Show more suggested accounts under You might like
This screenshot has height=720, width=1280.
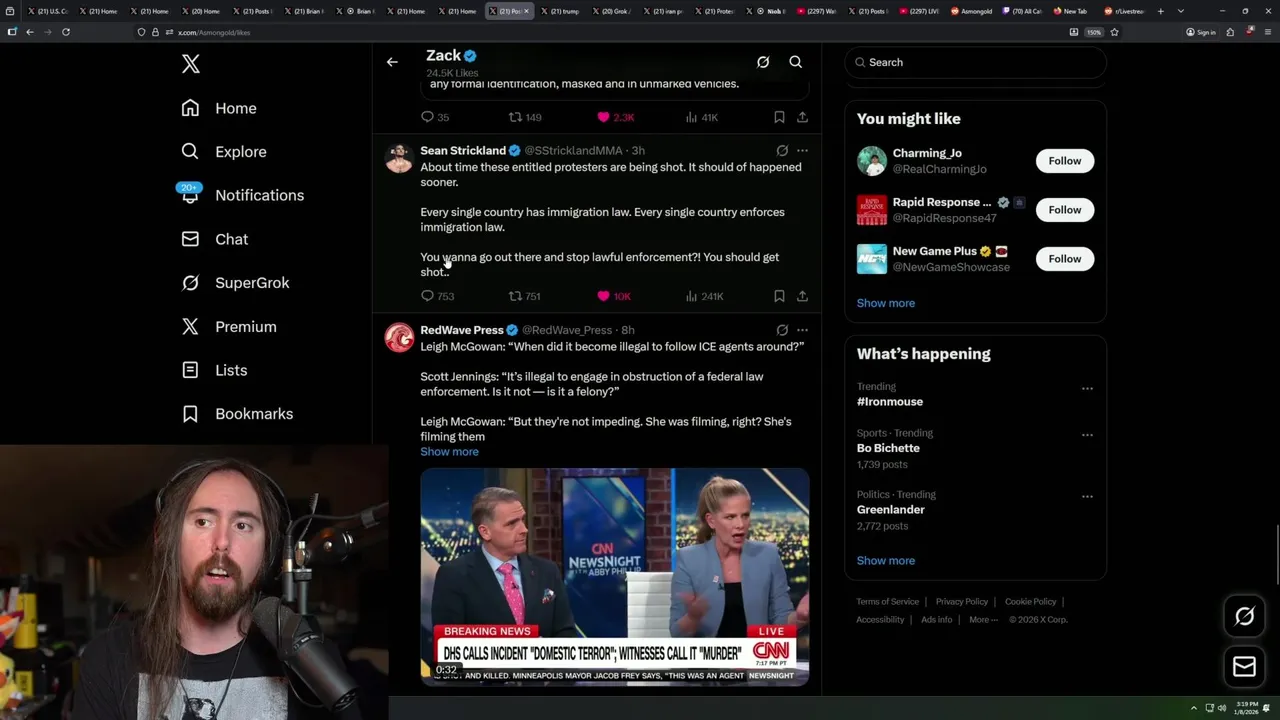click(x=886, y=303)
